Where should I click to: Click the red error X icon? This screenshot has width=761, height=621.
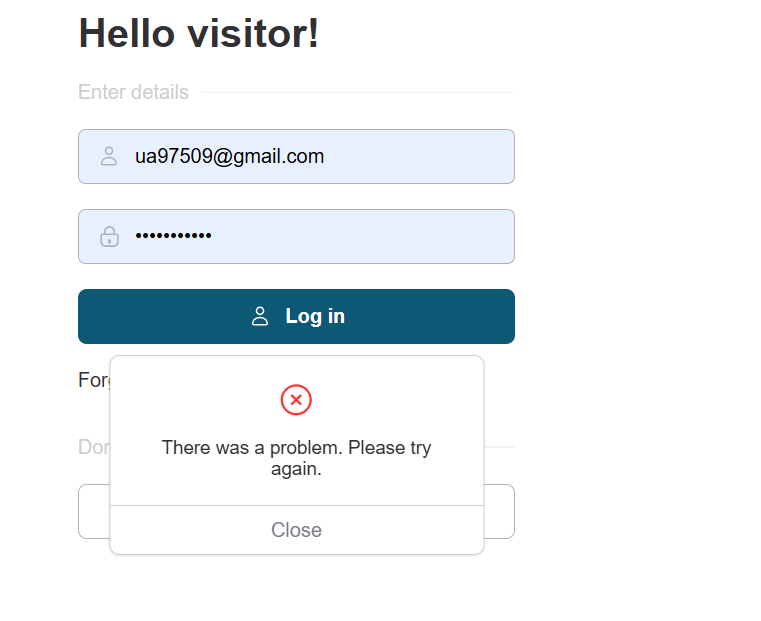pos(296,400)
